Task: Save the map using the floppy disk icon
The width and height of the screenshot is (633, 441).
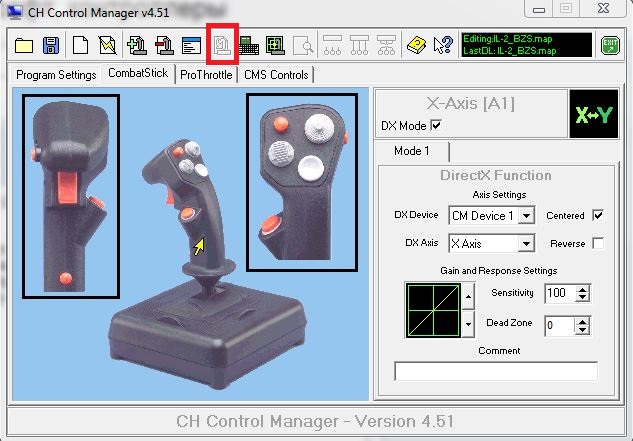Action: 51,45
